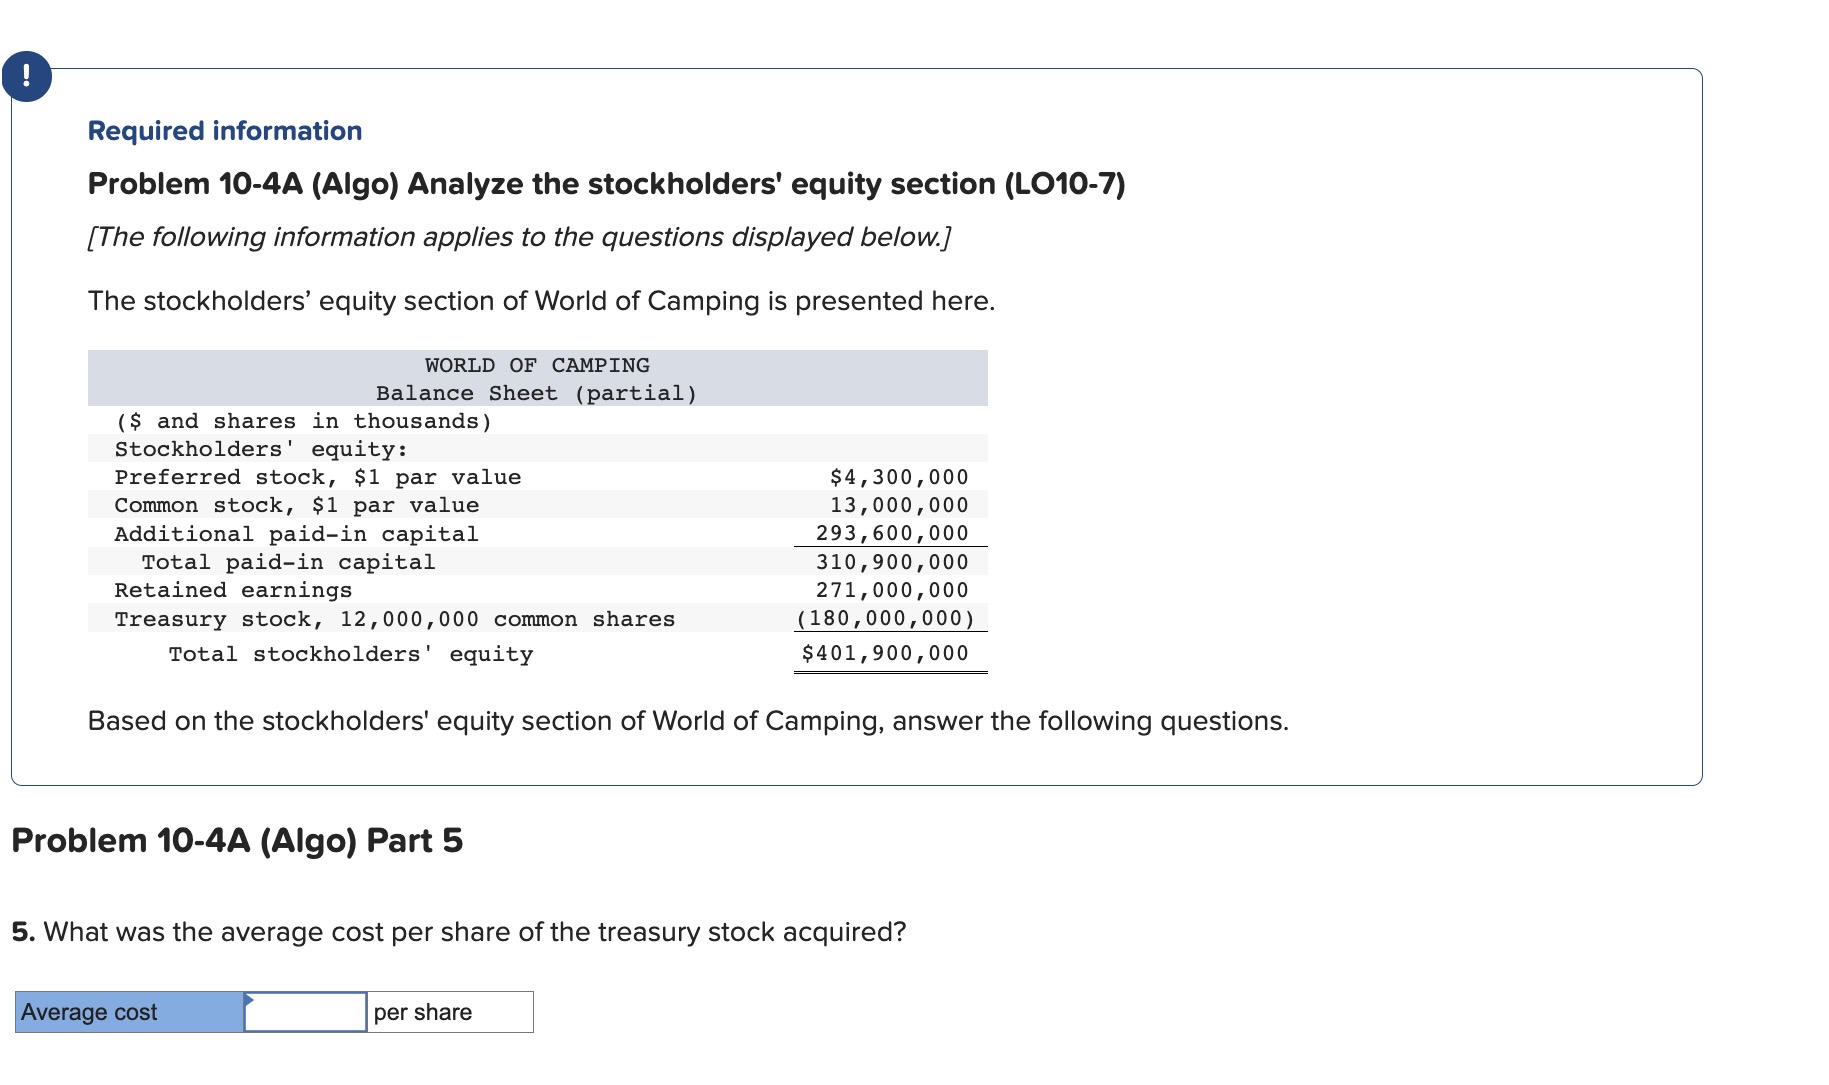Screen dimensions: 1829x1085
Task: Click the Required information heading
Action: coord(222,130)
